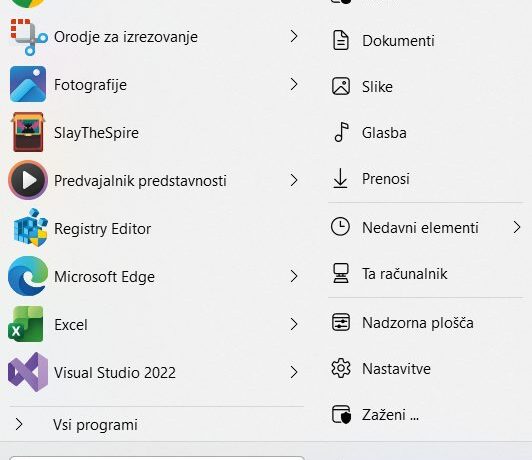Viewport: 532px width, 460px height.
Task: Click the Glasba music note icon
Action: [341, 132]
